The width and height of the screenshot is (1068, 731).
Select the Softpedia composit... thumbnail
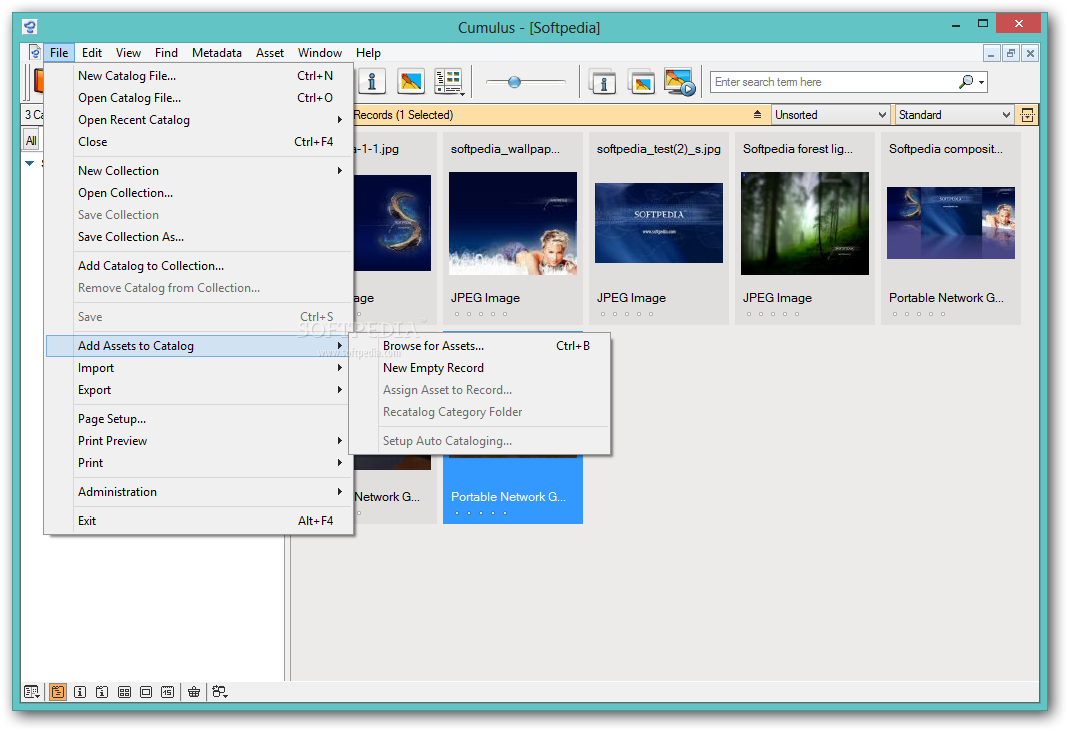(951, 223)
